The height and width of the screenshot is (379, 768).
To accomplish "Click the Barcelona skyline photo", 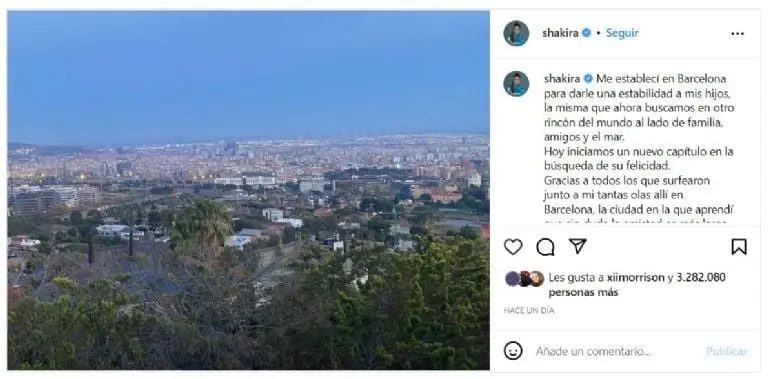I will click(248, 190).
